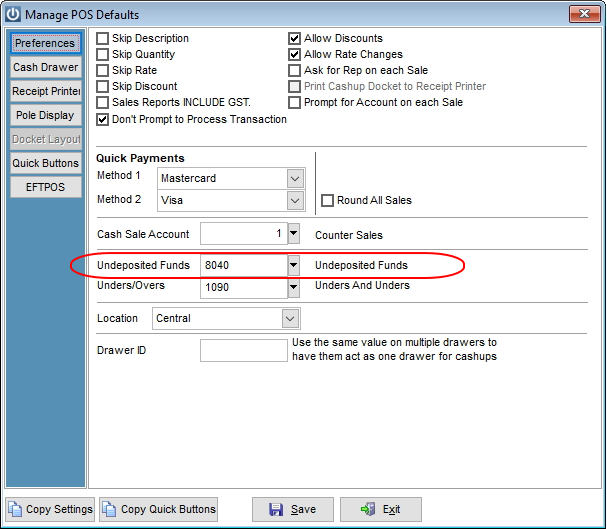Disable the Allow Discounts checkbox
This screenshot has width=607, height=529.
pos(294,38)
